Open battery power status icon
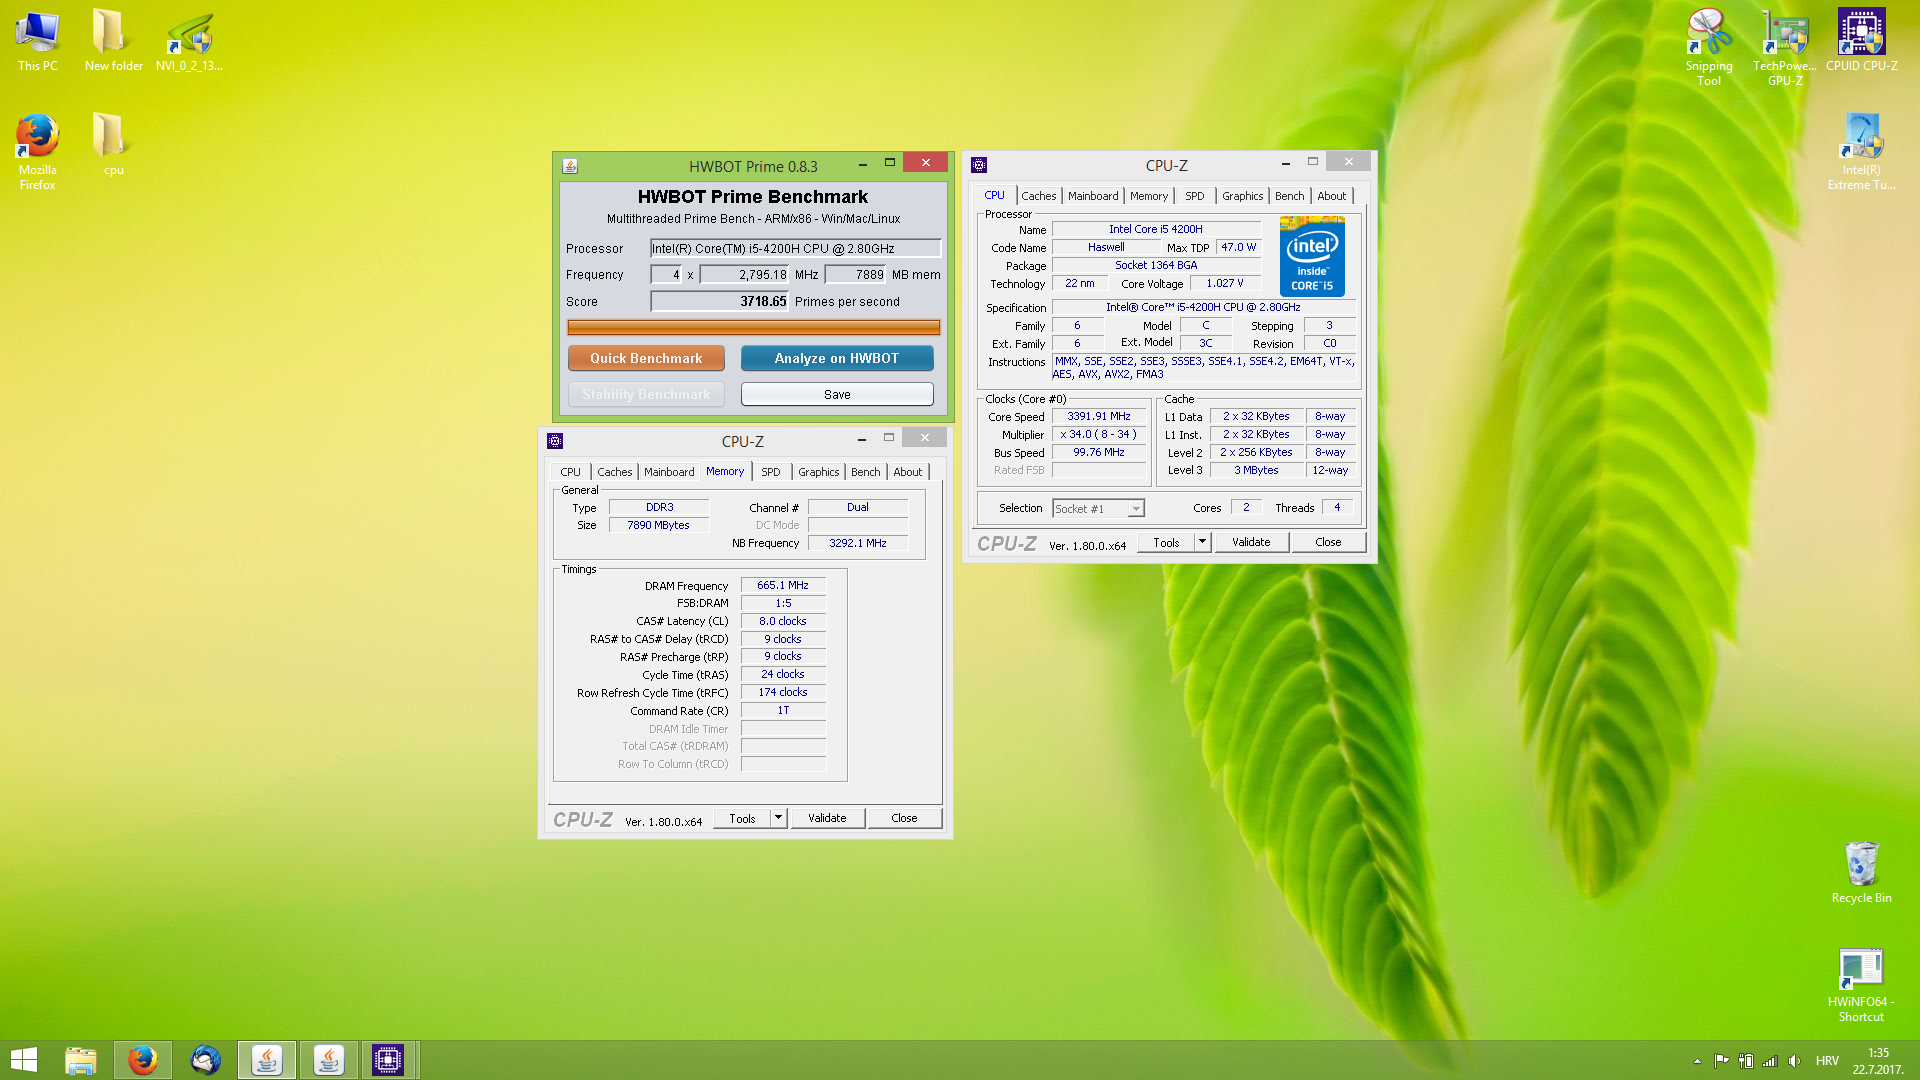1920x1080 pixels. click(1746, 1061)
